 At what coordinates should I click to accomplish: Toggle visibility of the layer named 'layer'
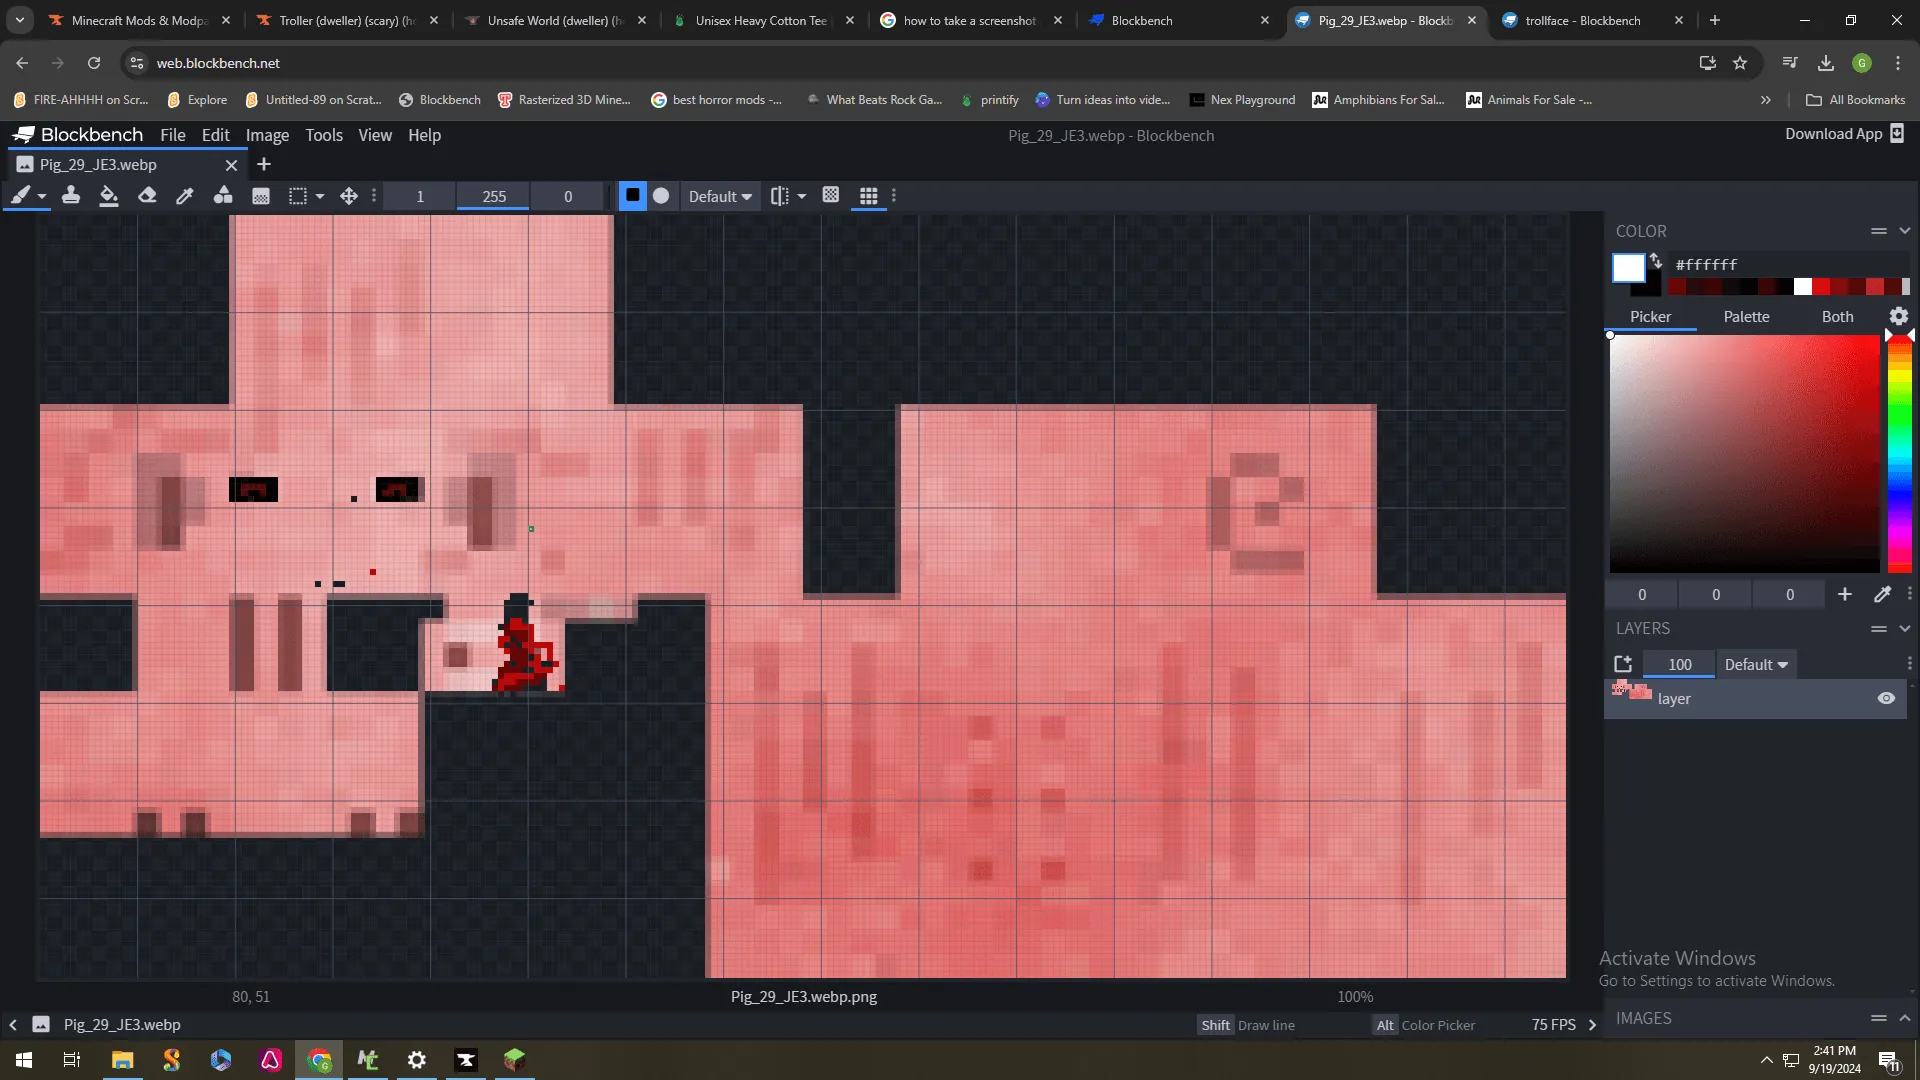[1886, 698]
